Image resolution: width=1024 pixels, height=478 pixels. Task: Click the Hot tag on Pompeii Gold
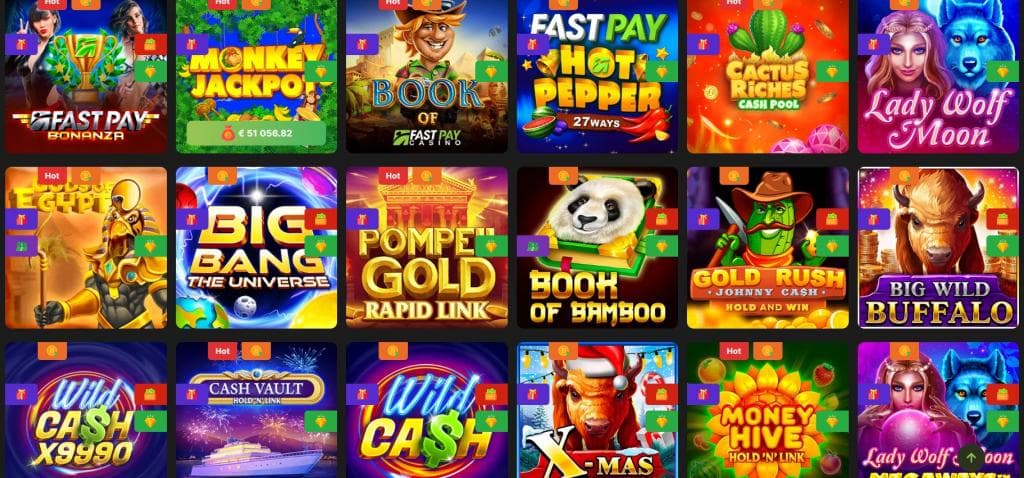pyautogui.click(x=393, y=176)
